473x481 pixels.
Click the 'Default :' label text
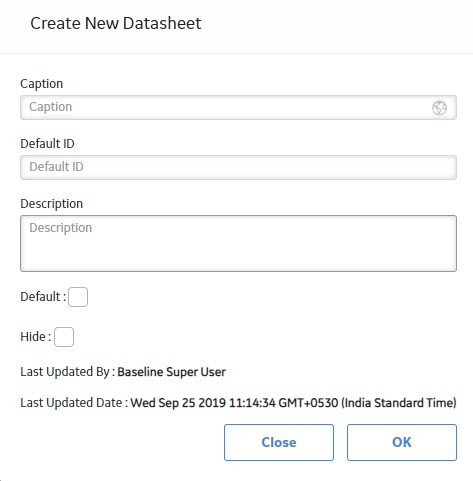tap(43, 297)
